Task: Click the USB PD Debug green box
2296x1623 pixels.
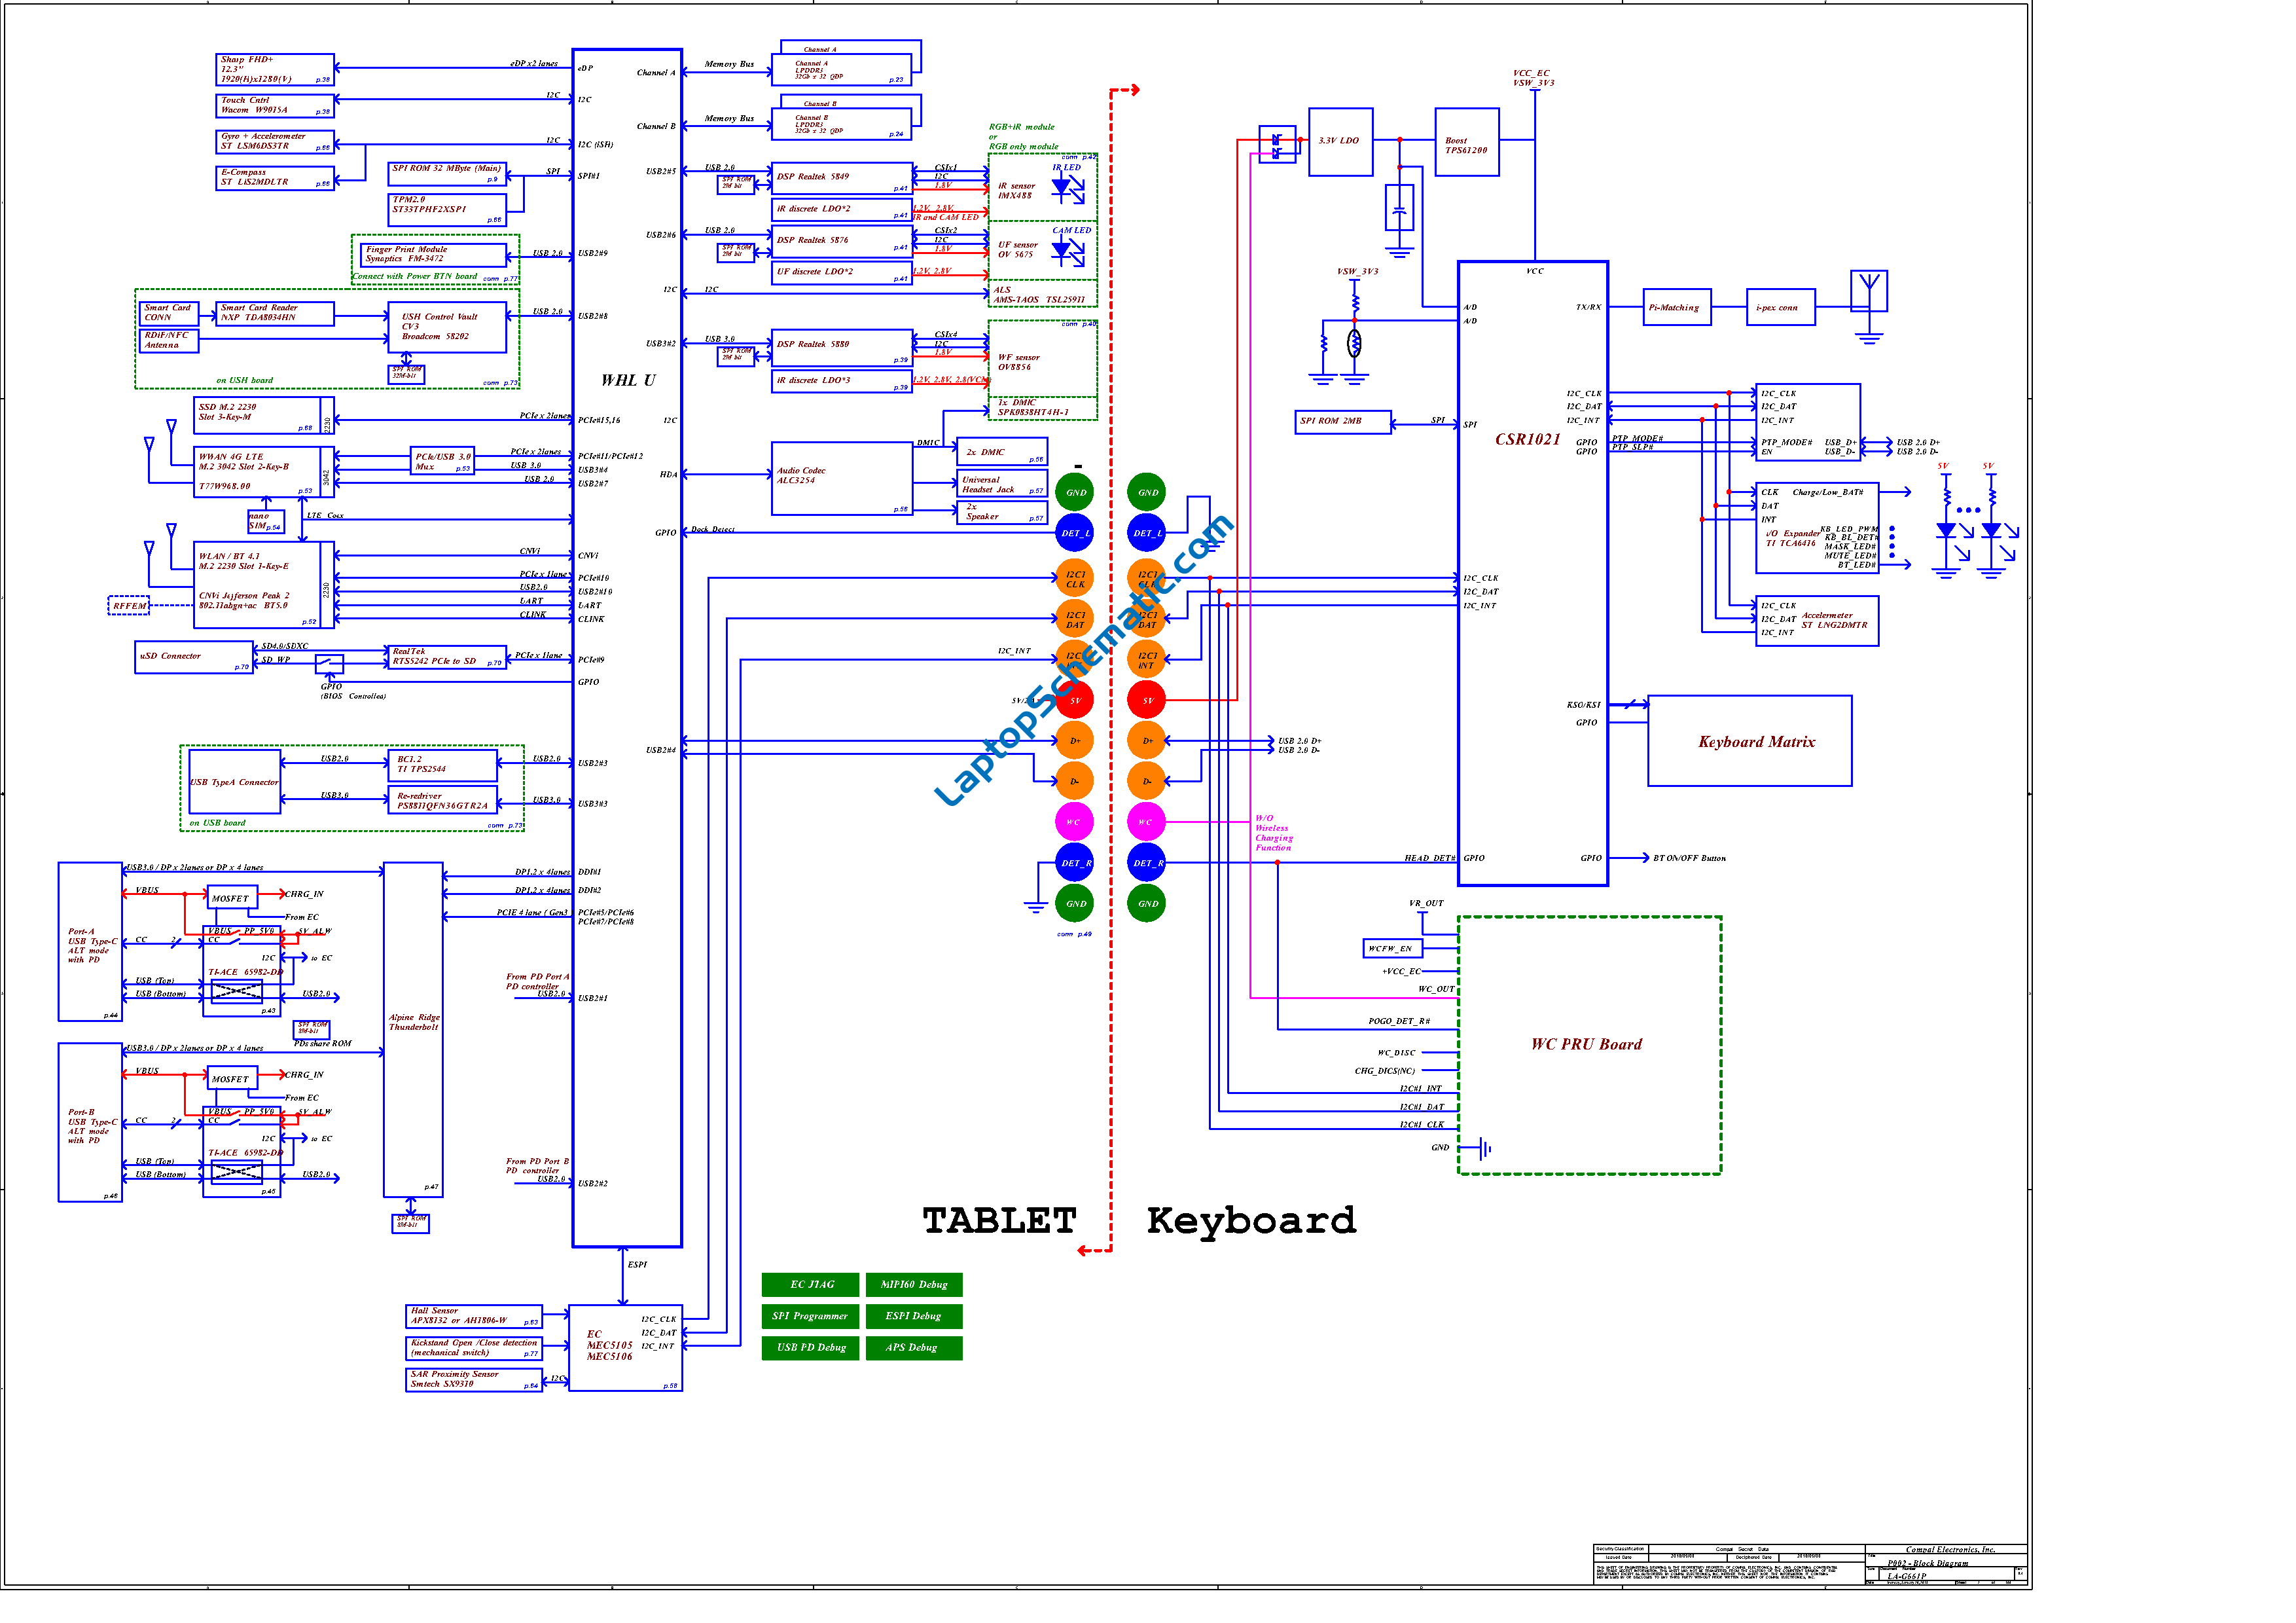Action: tap(810, 1347)
